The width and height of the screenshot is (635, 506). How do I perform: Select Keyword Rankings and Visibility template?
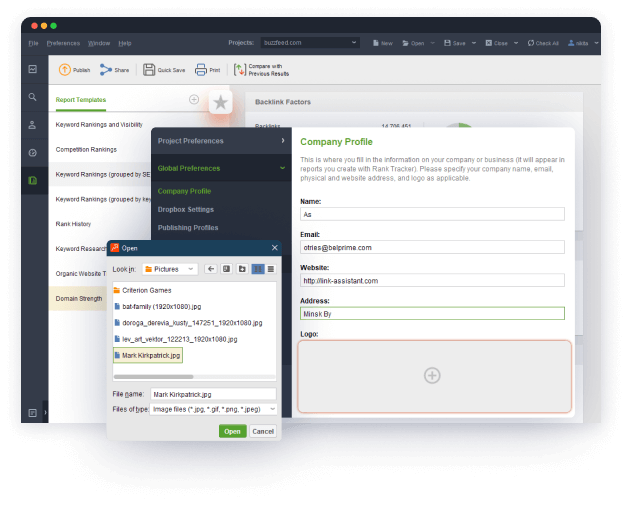pos(99,125)
